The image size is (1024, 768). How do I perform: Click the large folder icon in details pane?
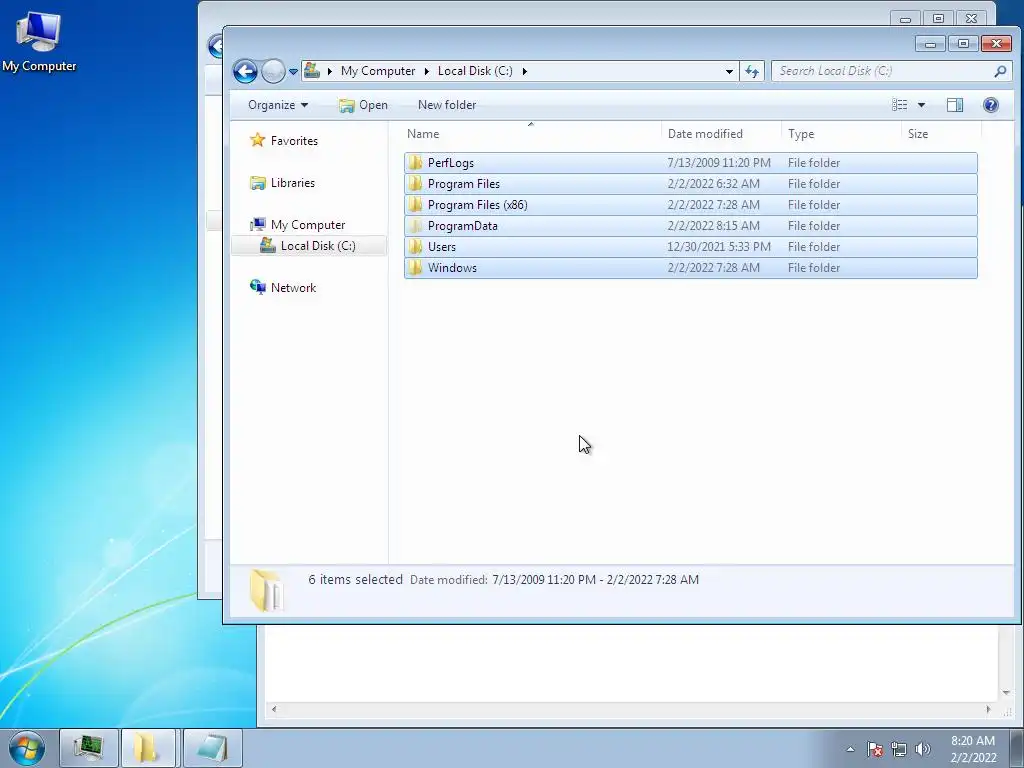[266, 590]
